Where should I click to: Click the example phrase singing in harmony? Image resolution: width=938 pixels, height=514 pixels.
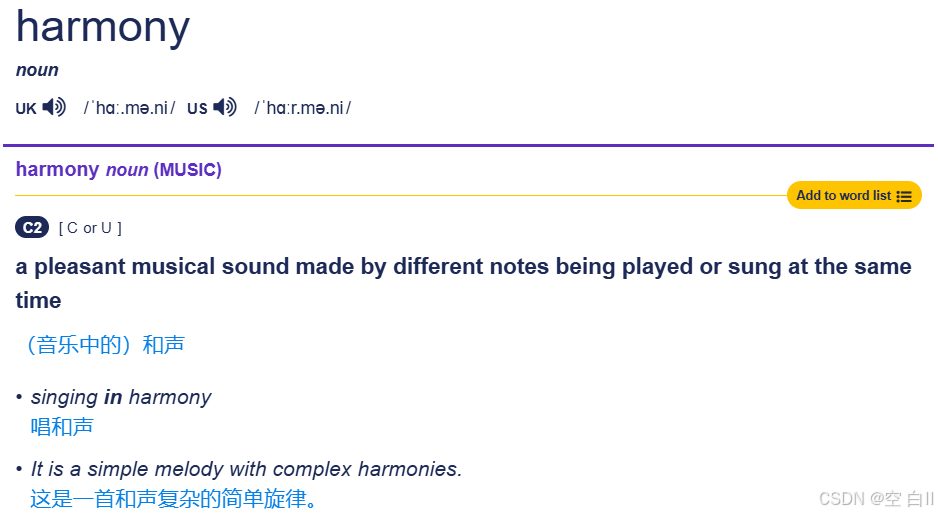pyautogui.click(x=121, y=397)
